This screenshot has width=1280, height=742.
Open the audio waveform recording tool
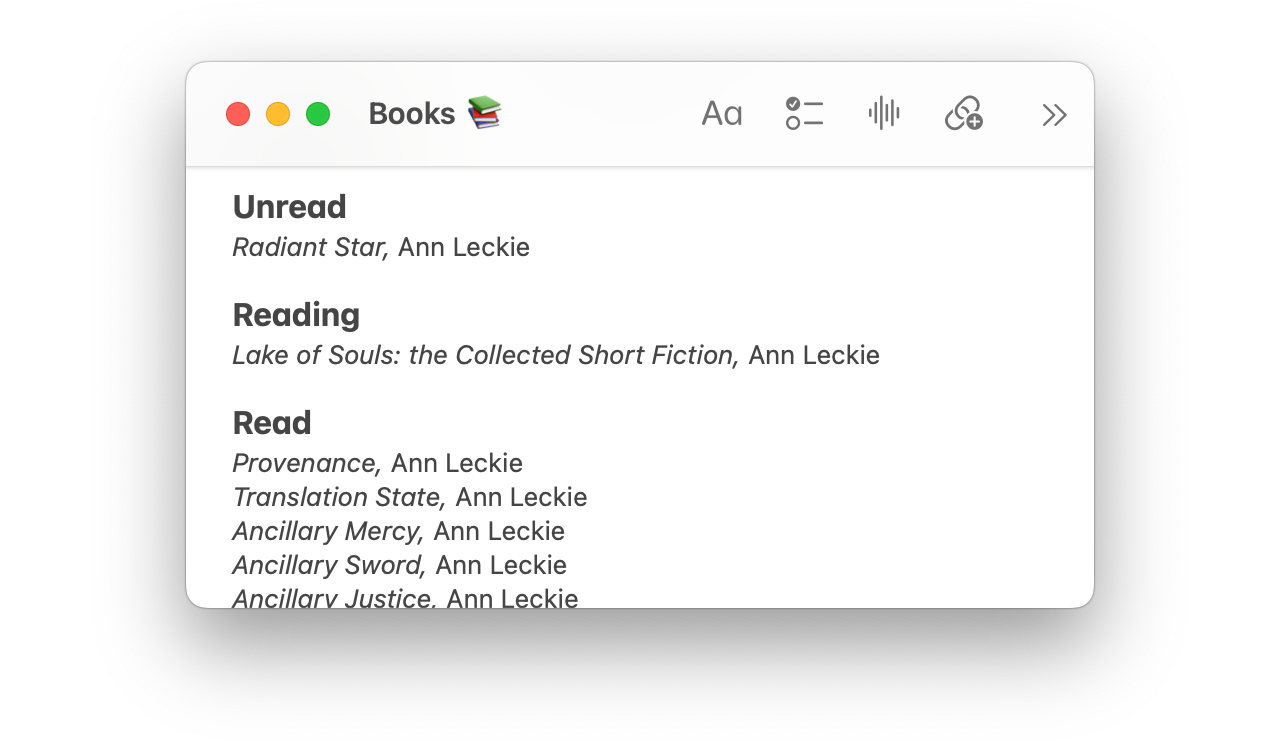click(x=883, y=113)
